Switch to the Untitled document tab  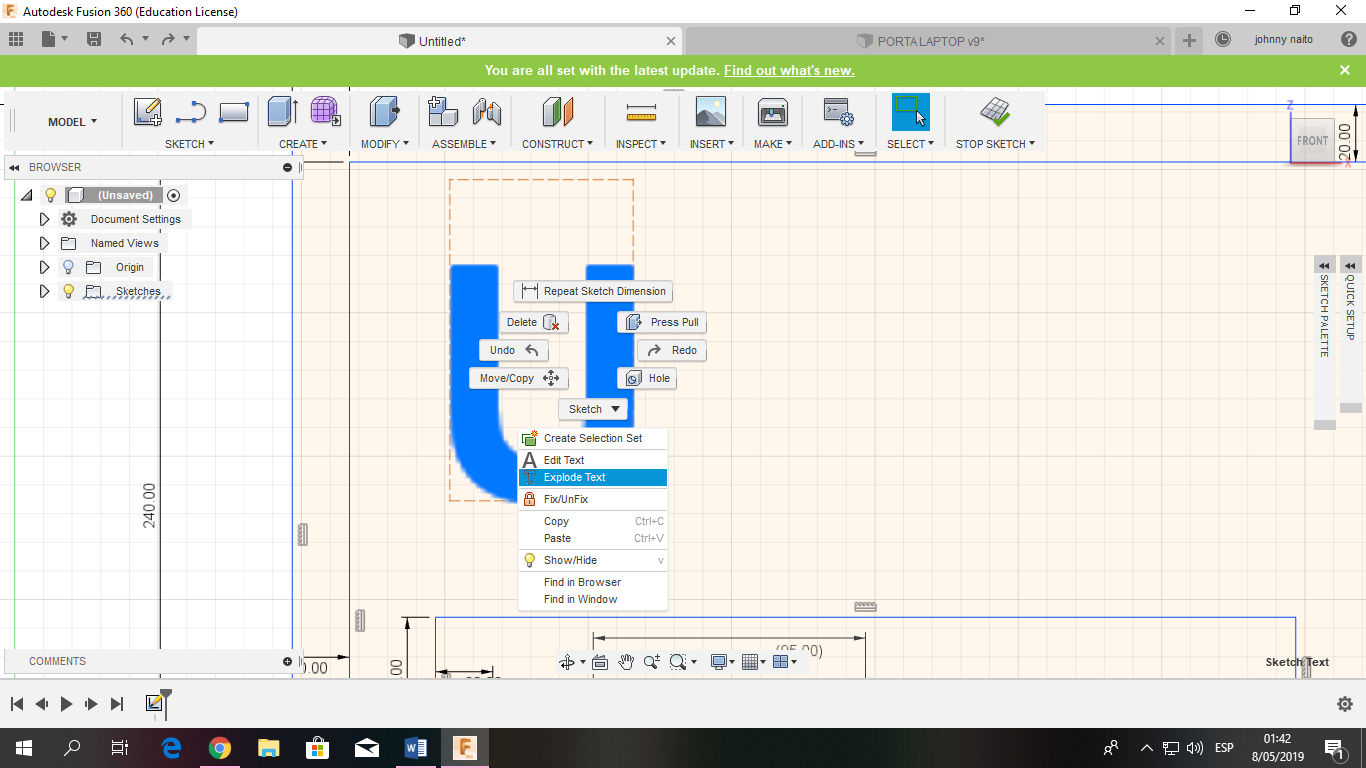[x=440, y=41]
